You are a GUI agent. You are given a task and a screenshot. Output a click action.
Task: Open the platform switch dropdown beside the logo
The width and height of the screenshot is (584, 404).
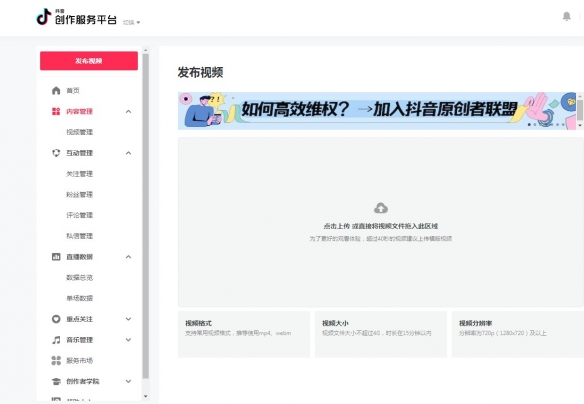[131, 22]
